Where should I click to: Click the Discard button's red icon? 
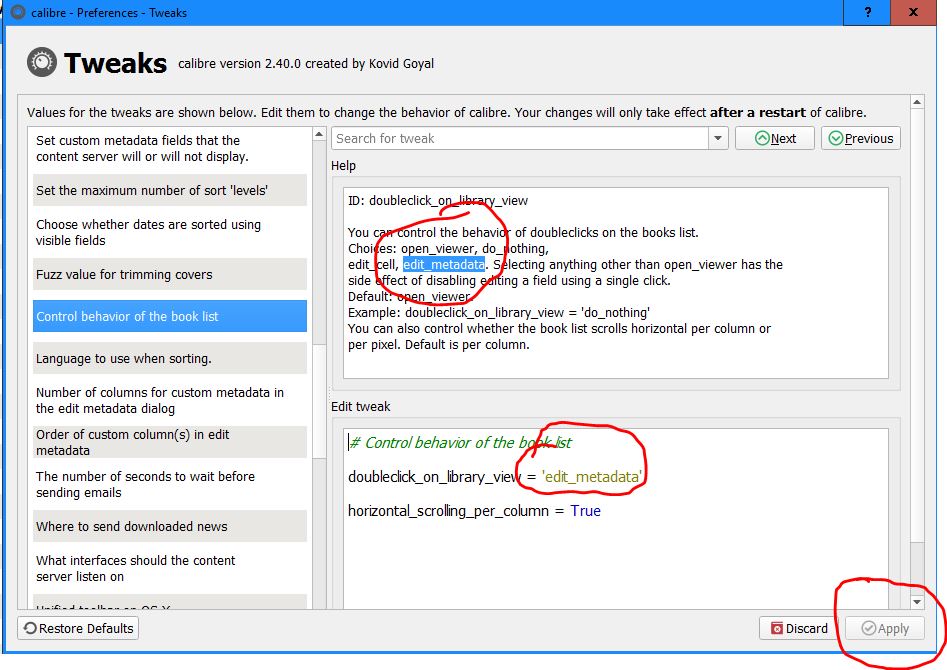coord(777,628)
